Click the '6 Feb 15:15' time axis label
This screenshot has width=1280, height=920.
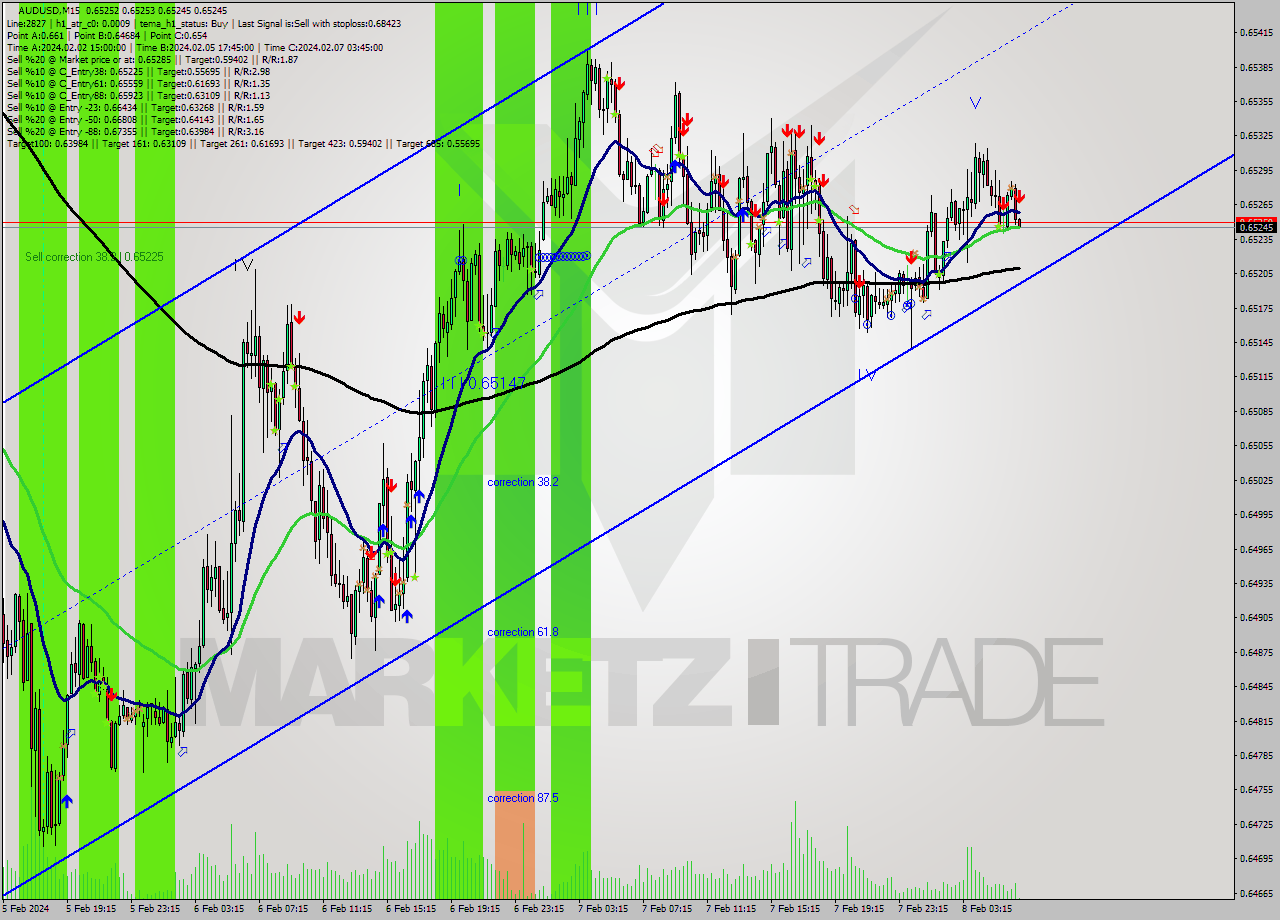pos(410,909)
